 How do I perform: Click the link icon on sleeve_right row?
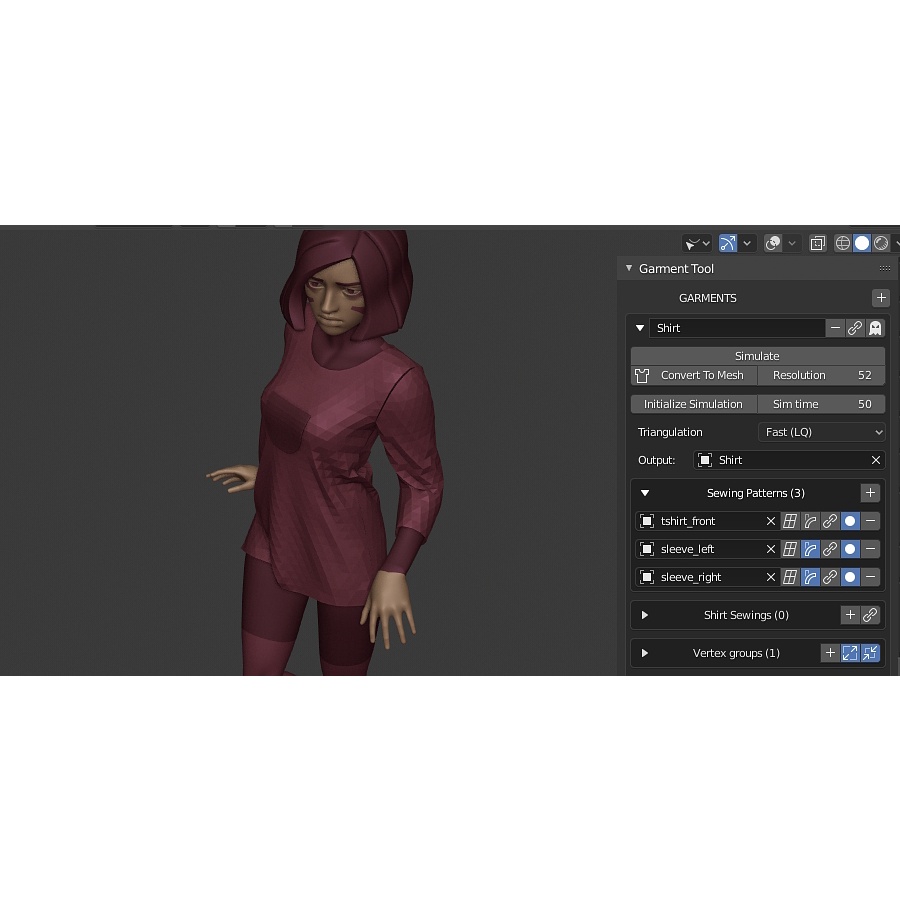click(x=830, y=577)
